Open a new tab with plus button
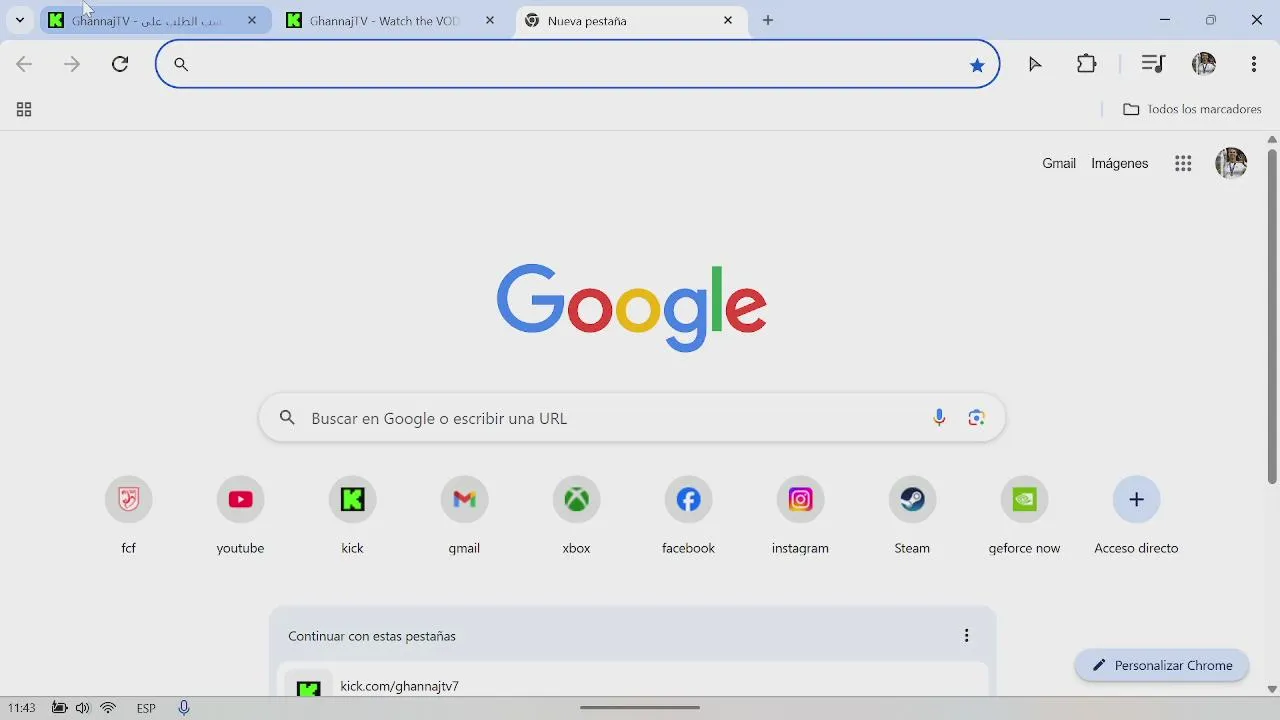 768,20
